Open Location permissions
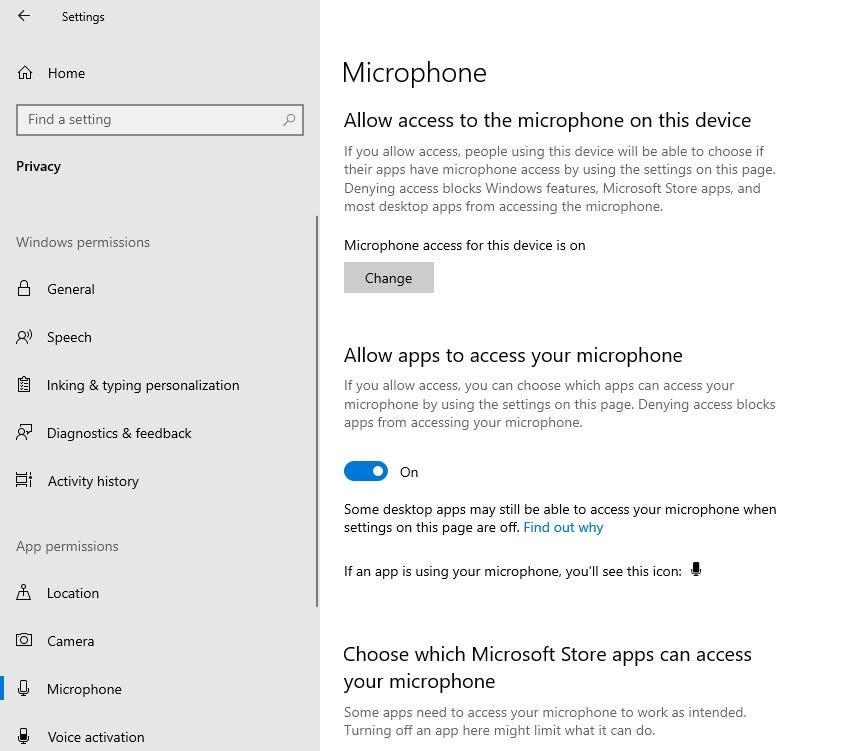842x751 pixels. 73,593
